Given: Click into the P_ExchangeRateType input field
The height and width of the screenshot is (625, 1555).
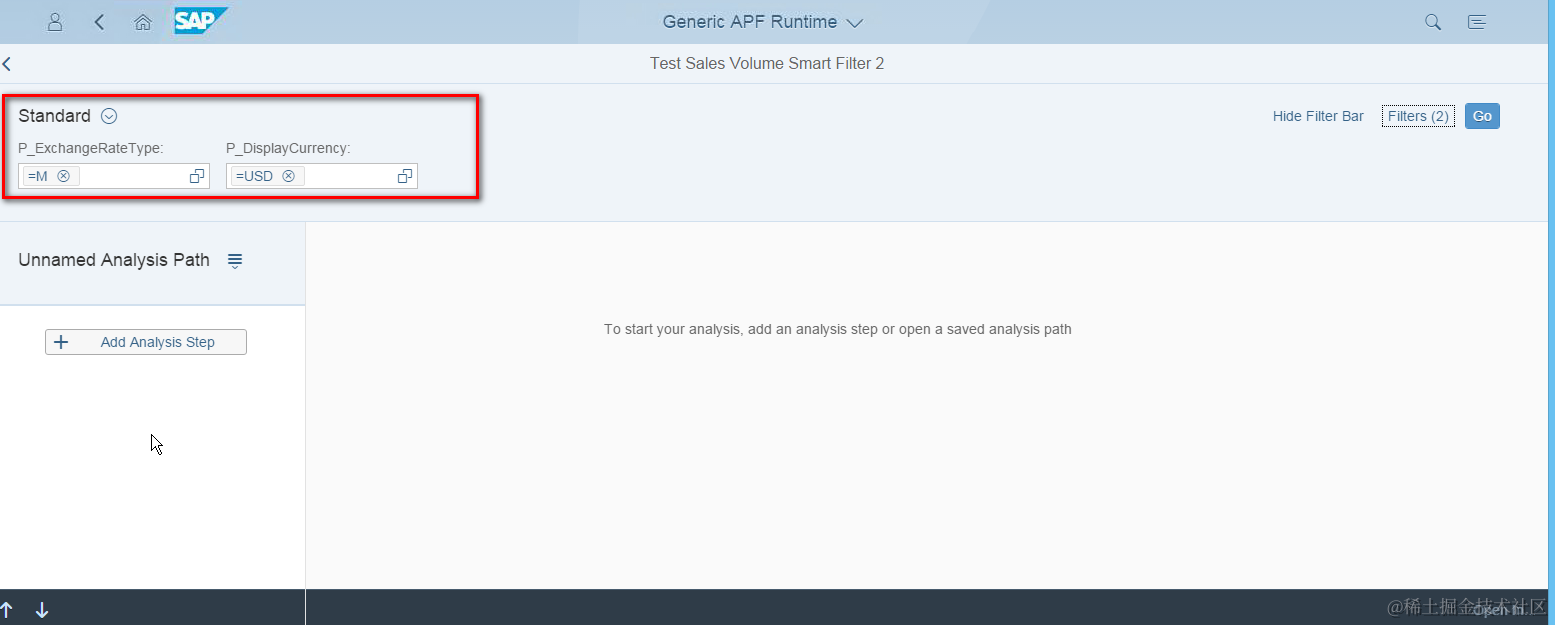Looking at the screenshot, I should tap(114, 176).
